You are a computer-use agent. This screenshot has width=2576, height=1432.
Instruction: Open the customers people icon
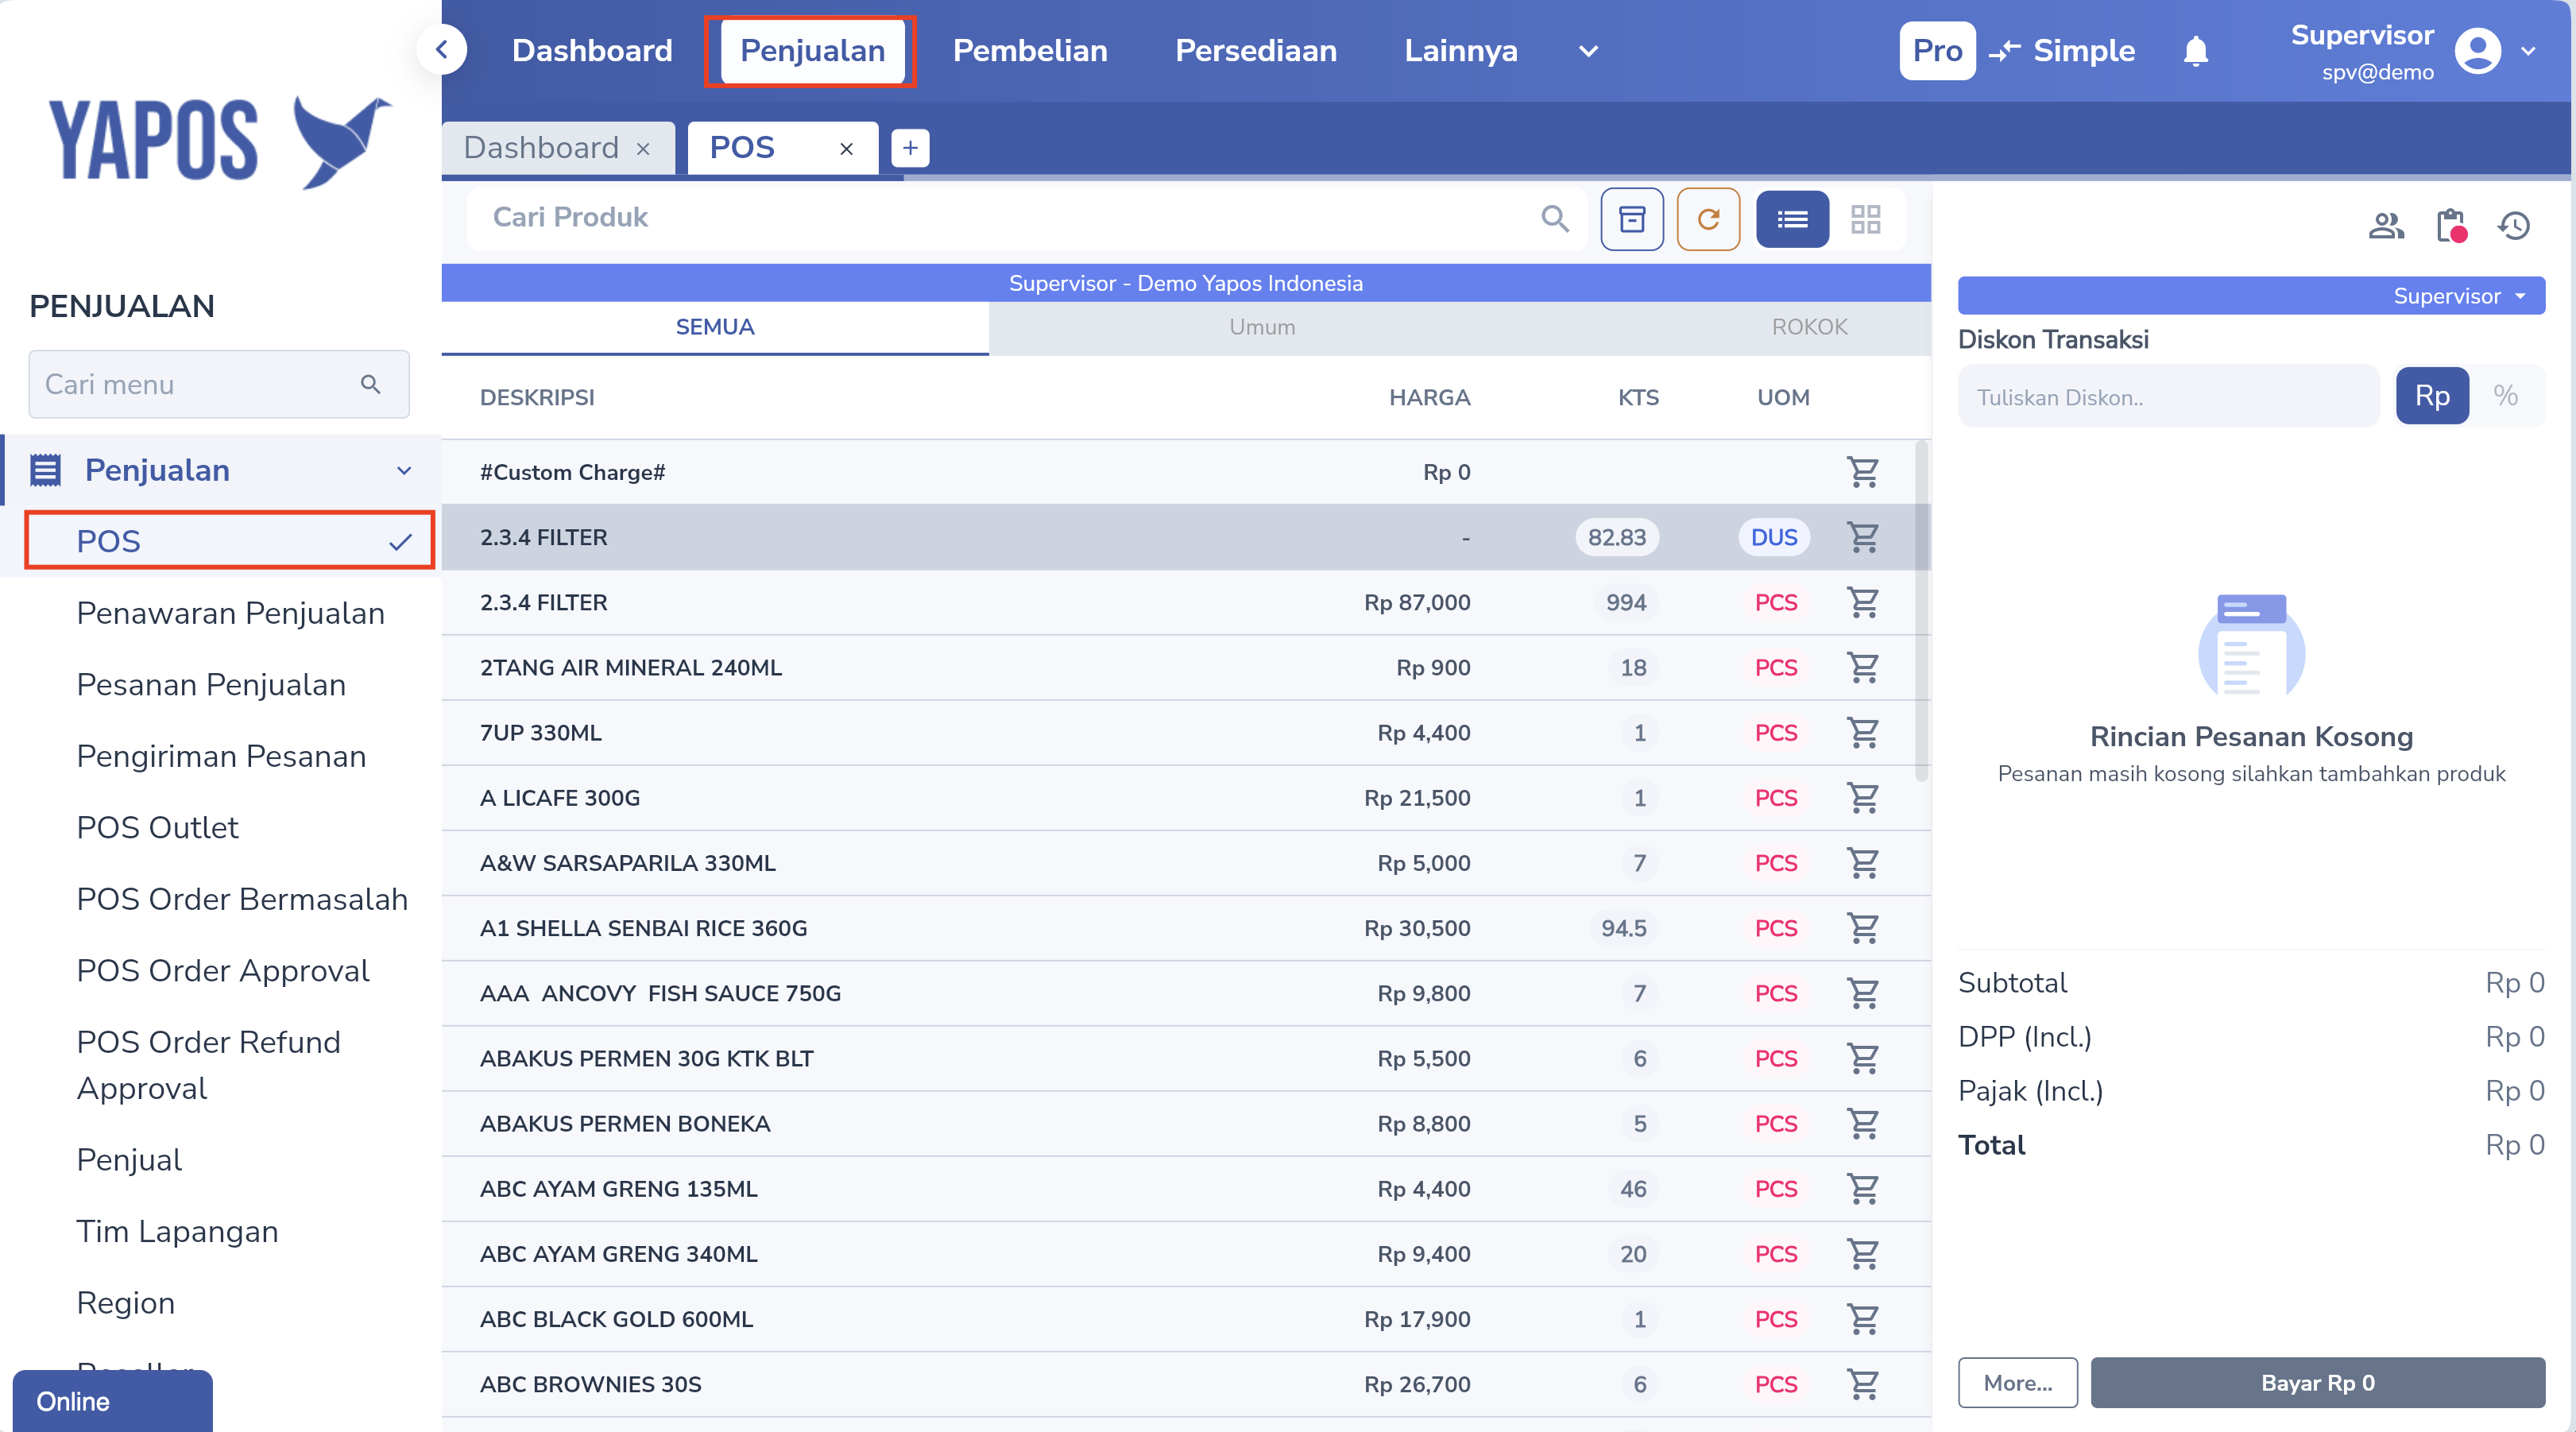tap(2386, 226)
